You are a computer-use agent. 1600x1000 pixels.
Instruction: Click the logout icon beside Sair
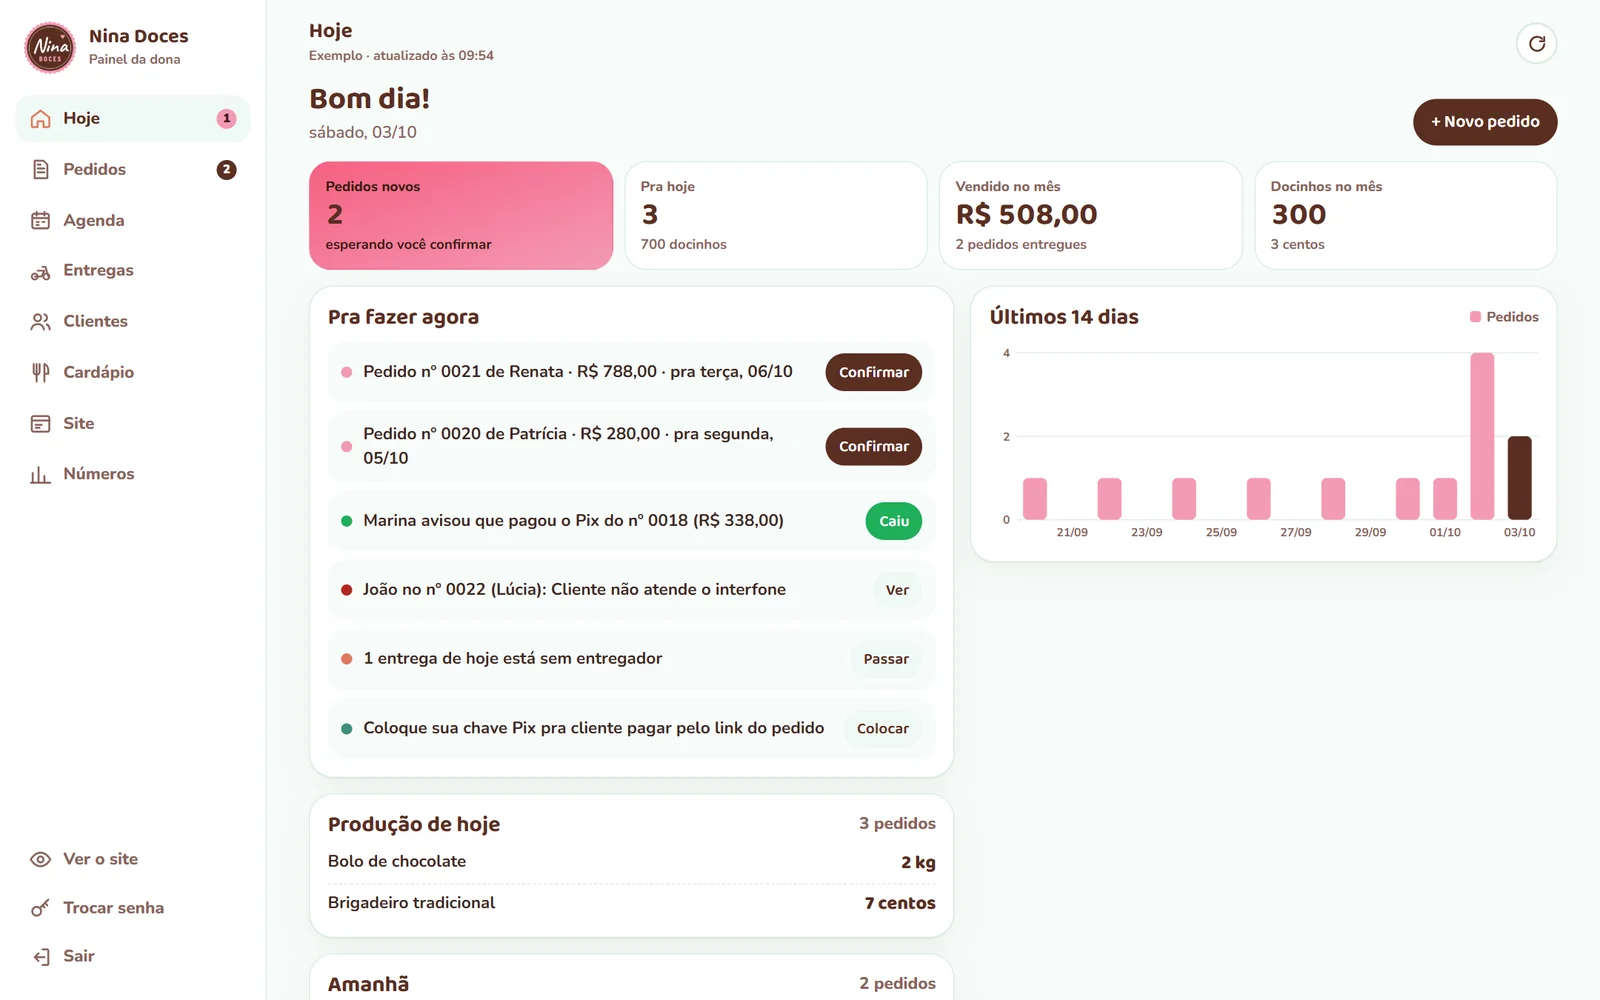tap(40, 957)
